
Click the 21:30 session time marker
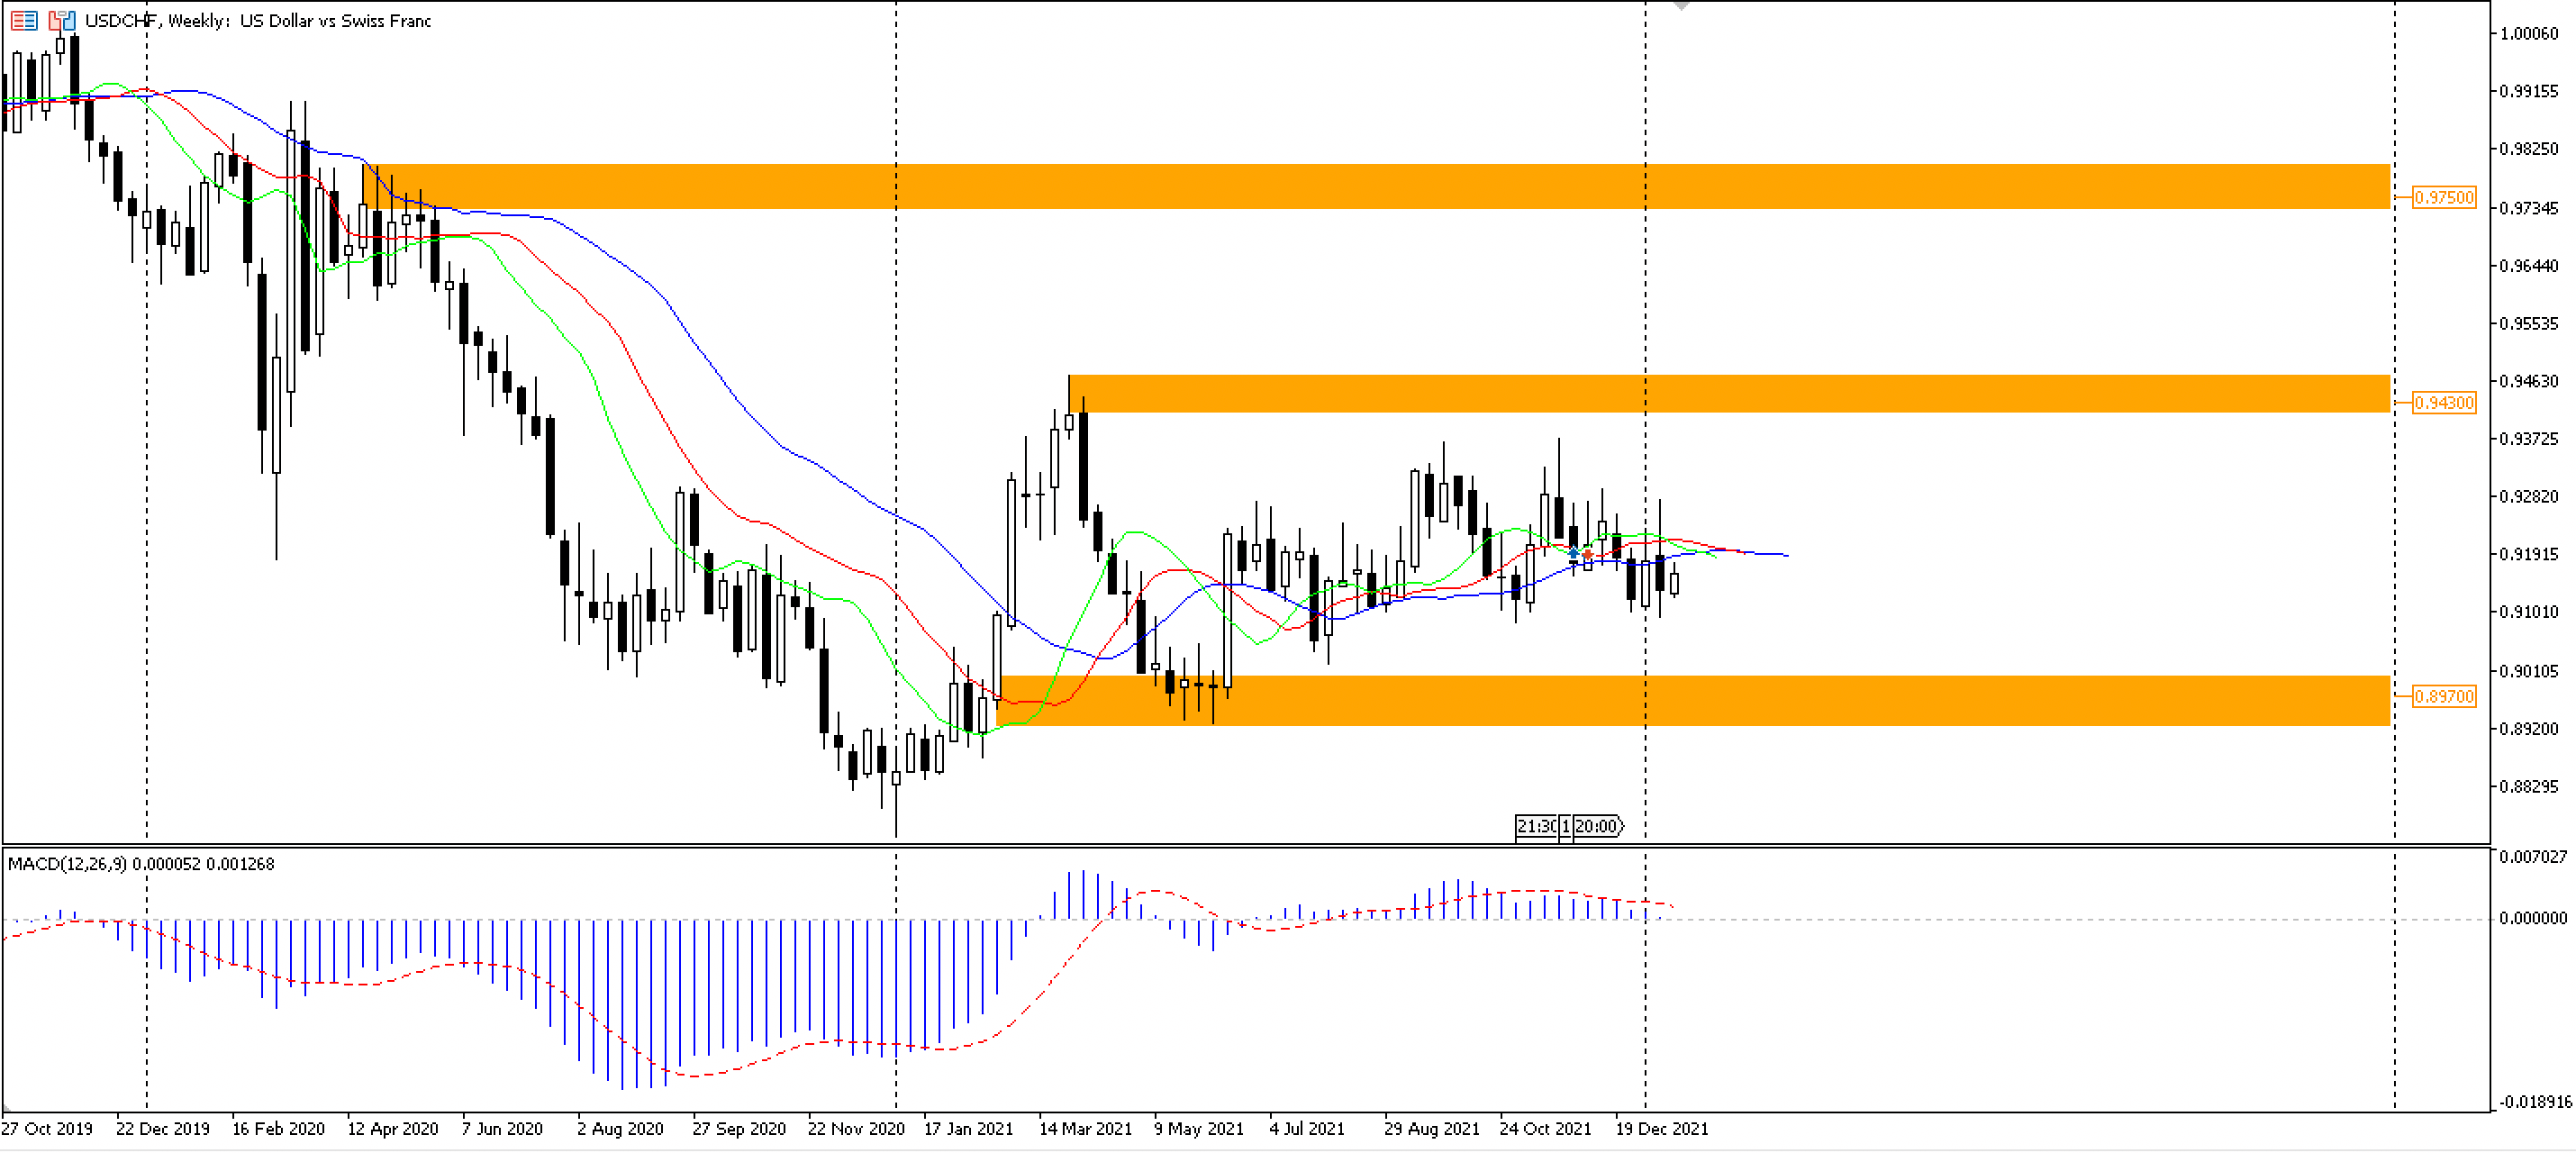pos(1537,826)
